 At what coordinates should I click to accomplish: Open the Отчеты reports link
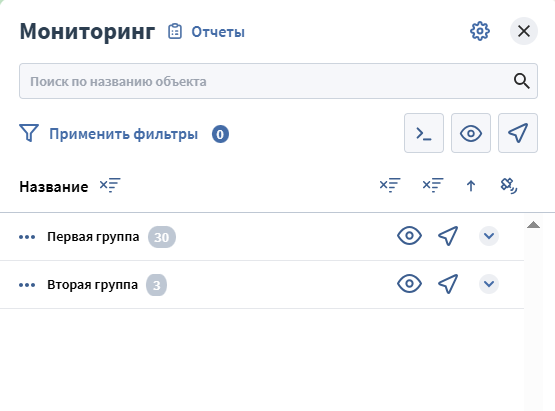(x=218, y=32)
